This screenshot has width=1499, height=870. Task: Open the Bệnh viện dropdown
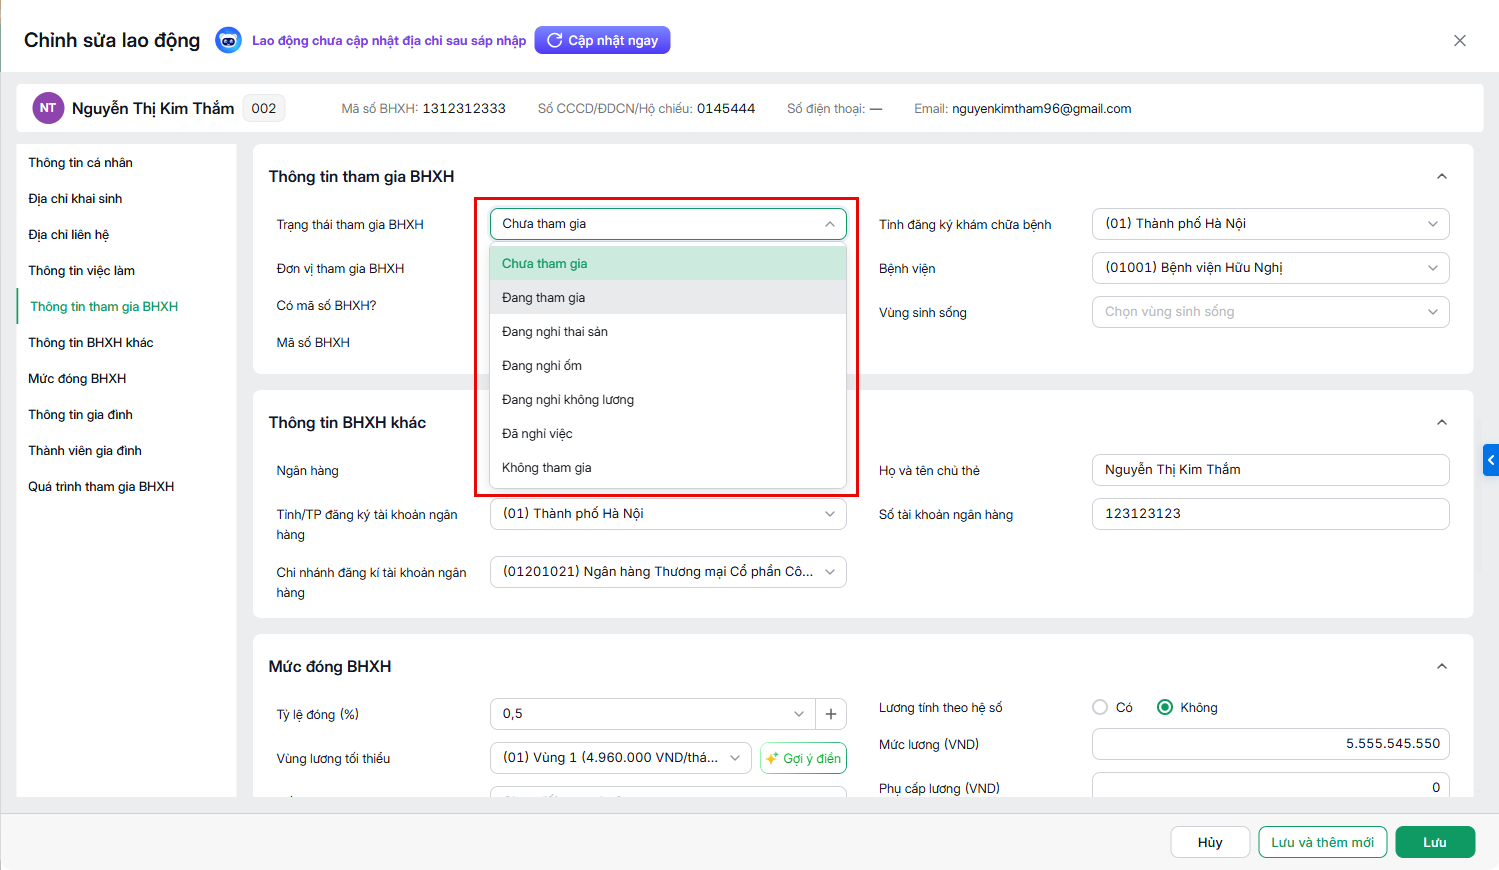click(x=1270, y=268)
